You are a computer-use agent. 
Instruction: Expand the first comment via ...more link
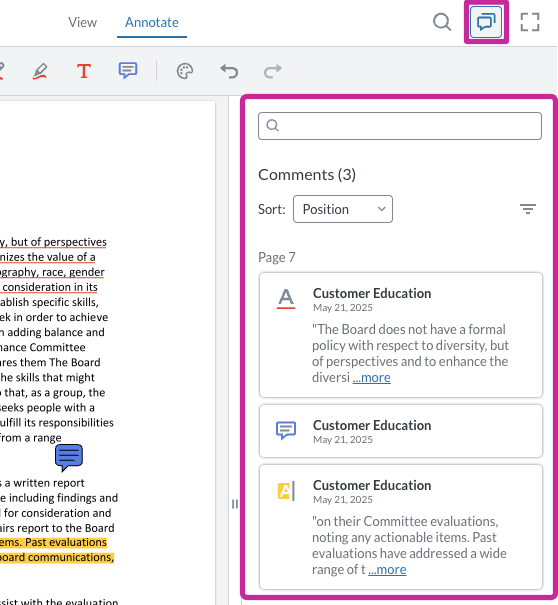(371, 377)
